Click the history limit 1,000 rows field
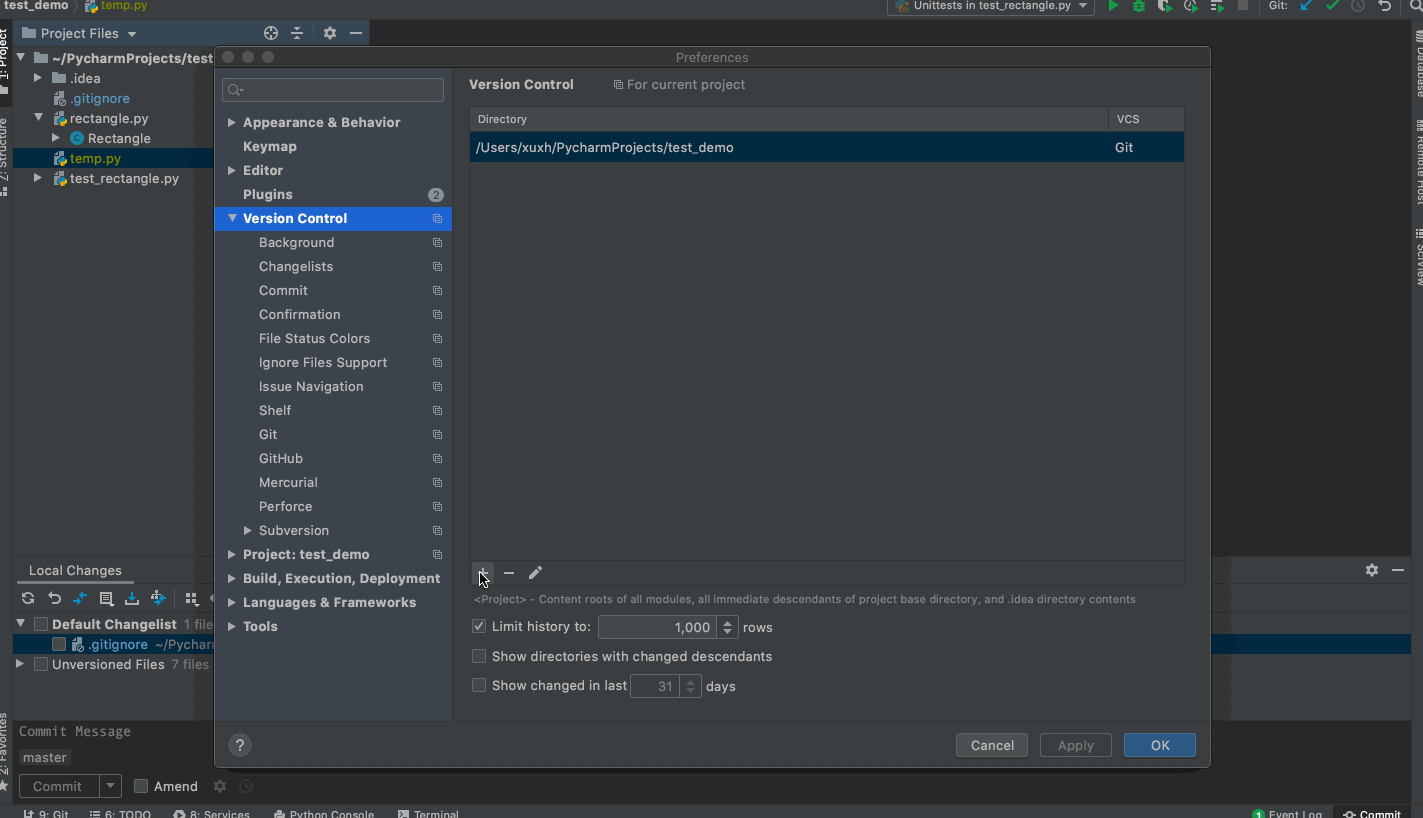The width and height of the screenshot is (1423, 818). coord(658,627)
